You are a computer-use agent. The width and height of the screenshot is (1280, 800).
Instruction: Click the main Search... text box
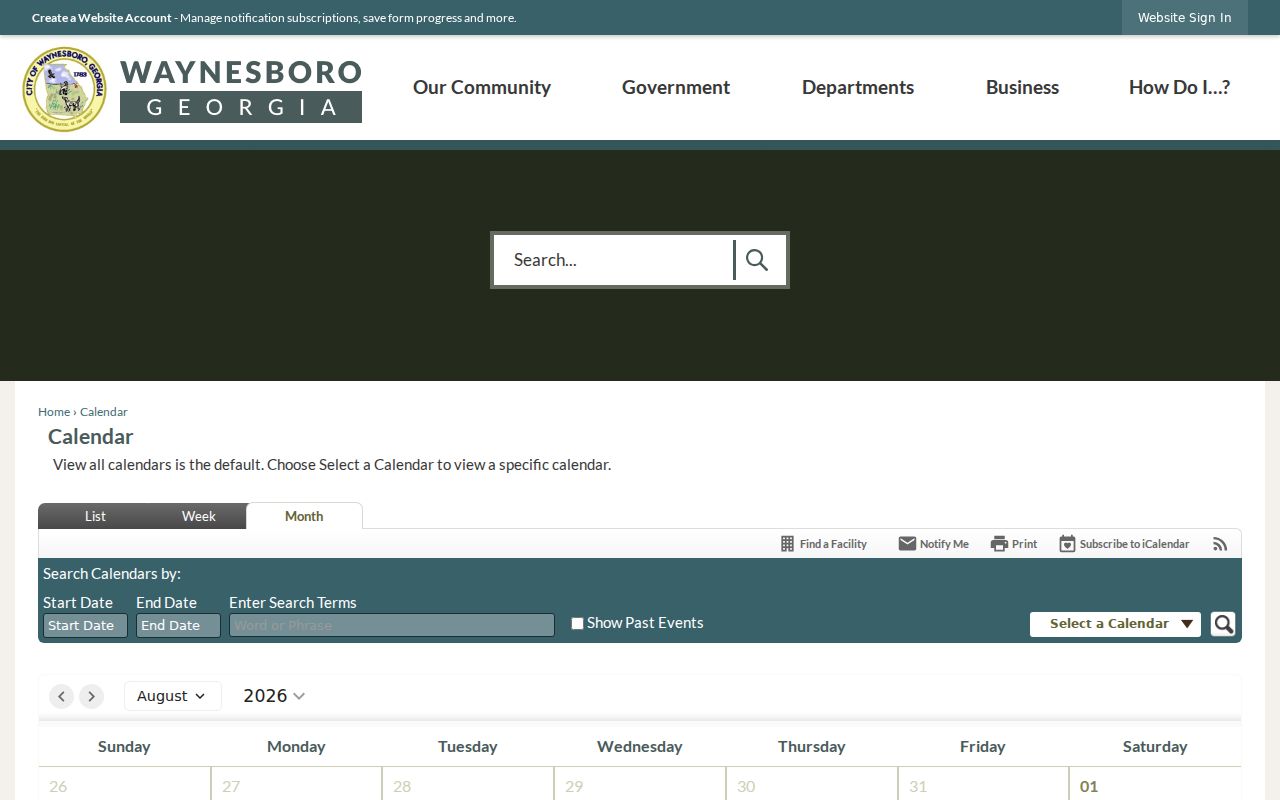point(613,260)
